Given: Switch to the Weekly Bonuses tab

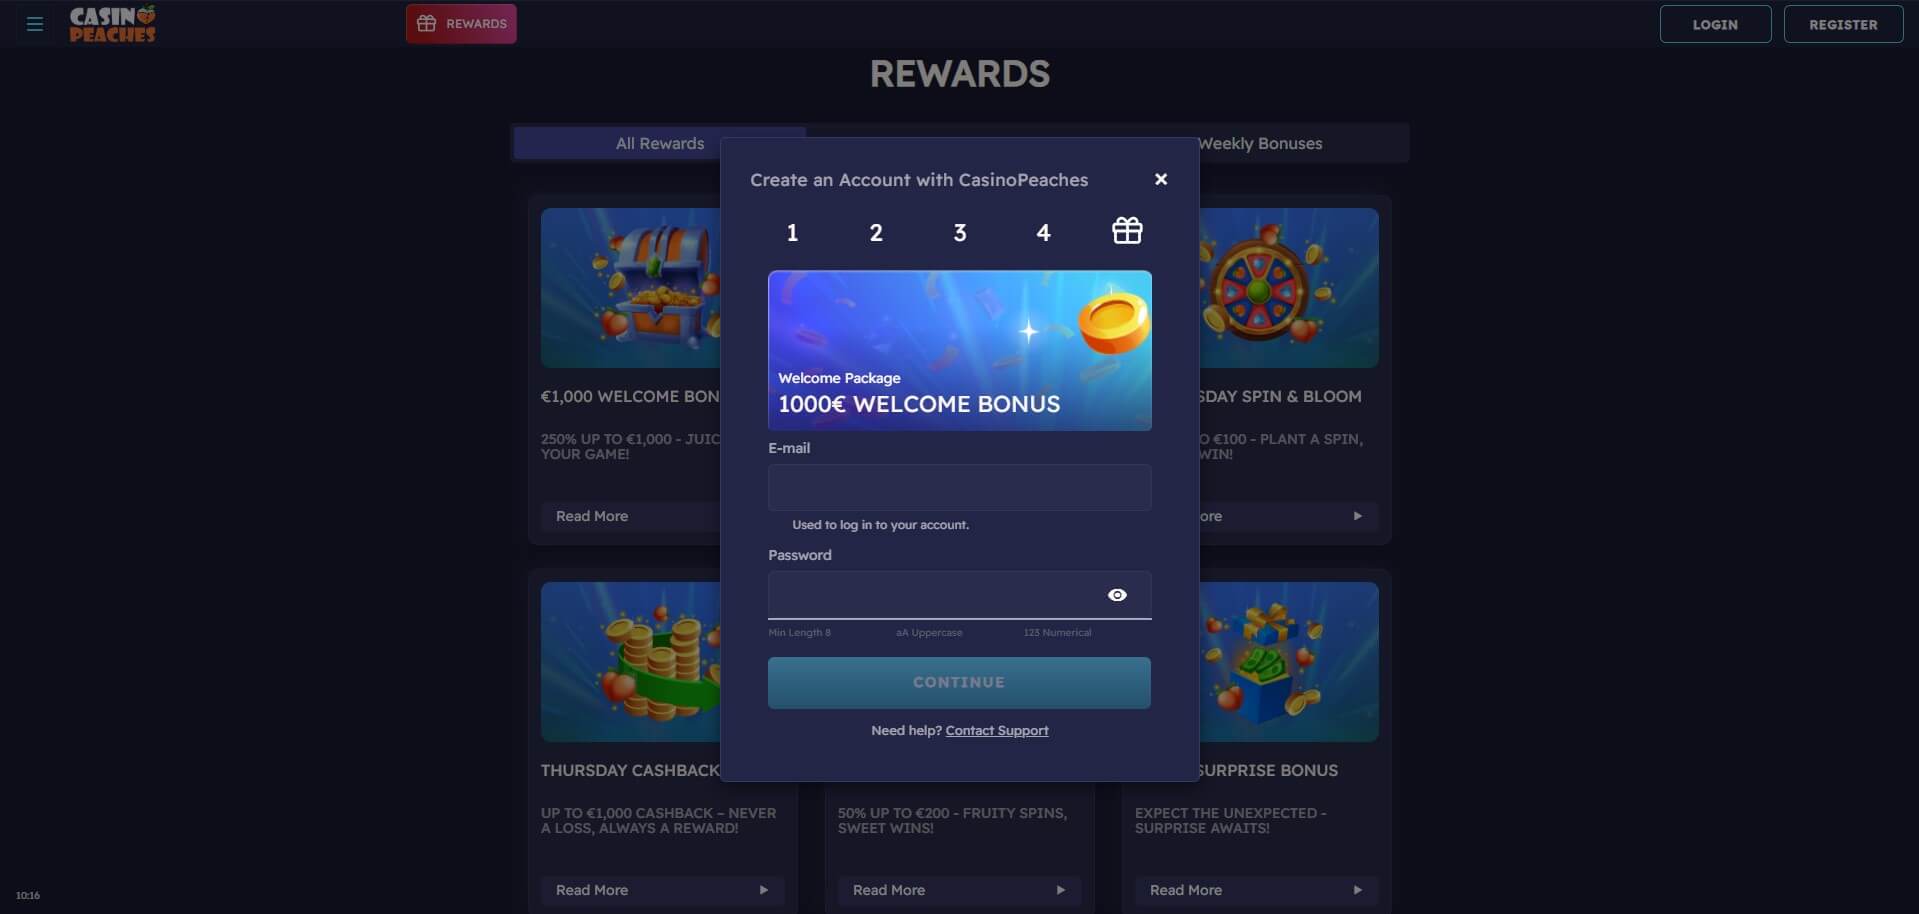Looking at the screenshot, I should point(1260,143).
